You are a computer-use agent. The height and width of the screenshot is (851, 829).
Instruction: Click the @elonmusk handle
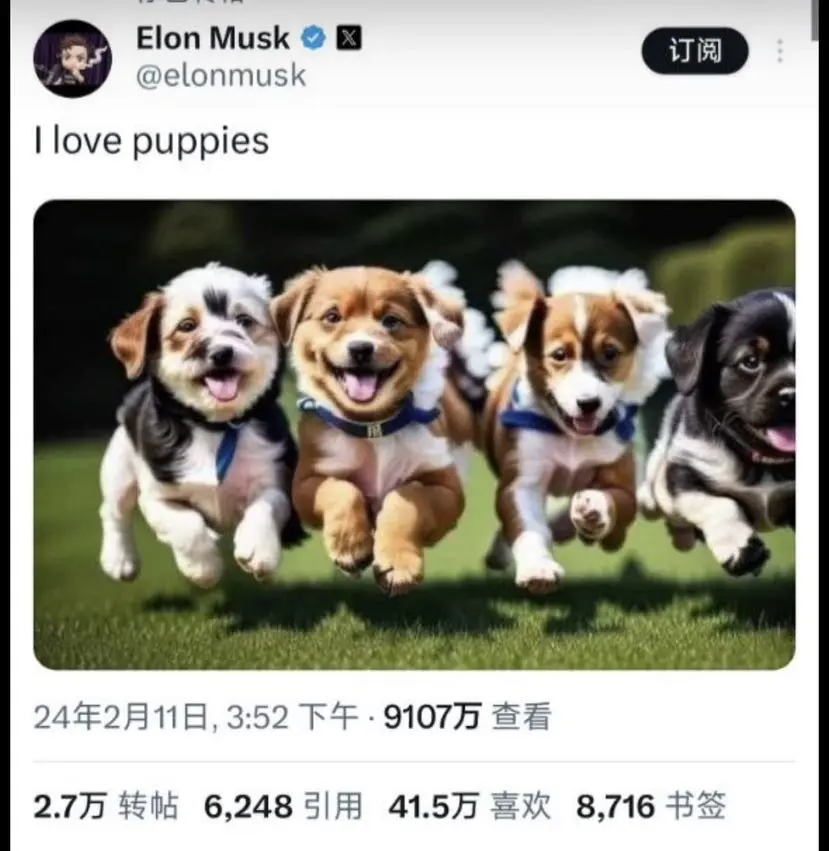(221, 75)
